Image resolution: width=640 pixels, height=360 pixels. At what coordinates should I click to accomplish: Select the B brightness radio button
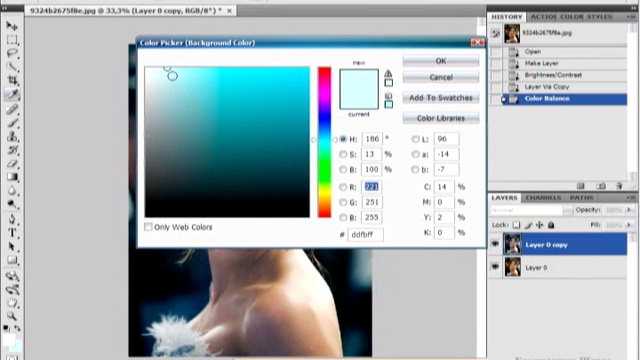343,169
